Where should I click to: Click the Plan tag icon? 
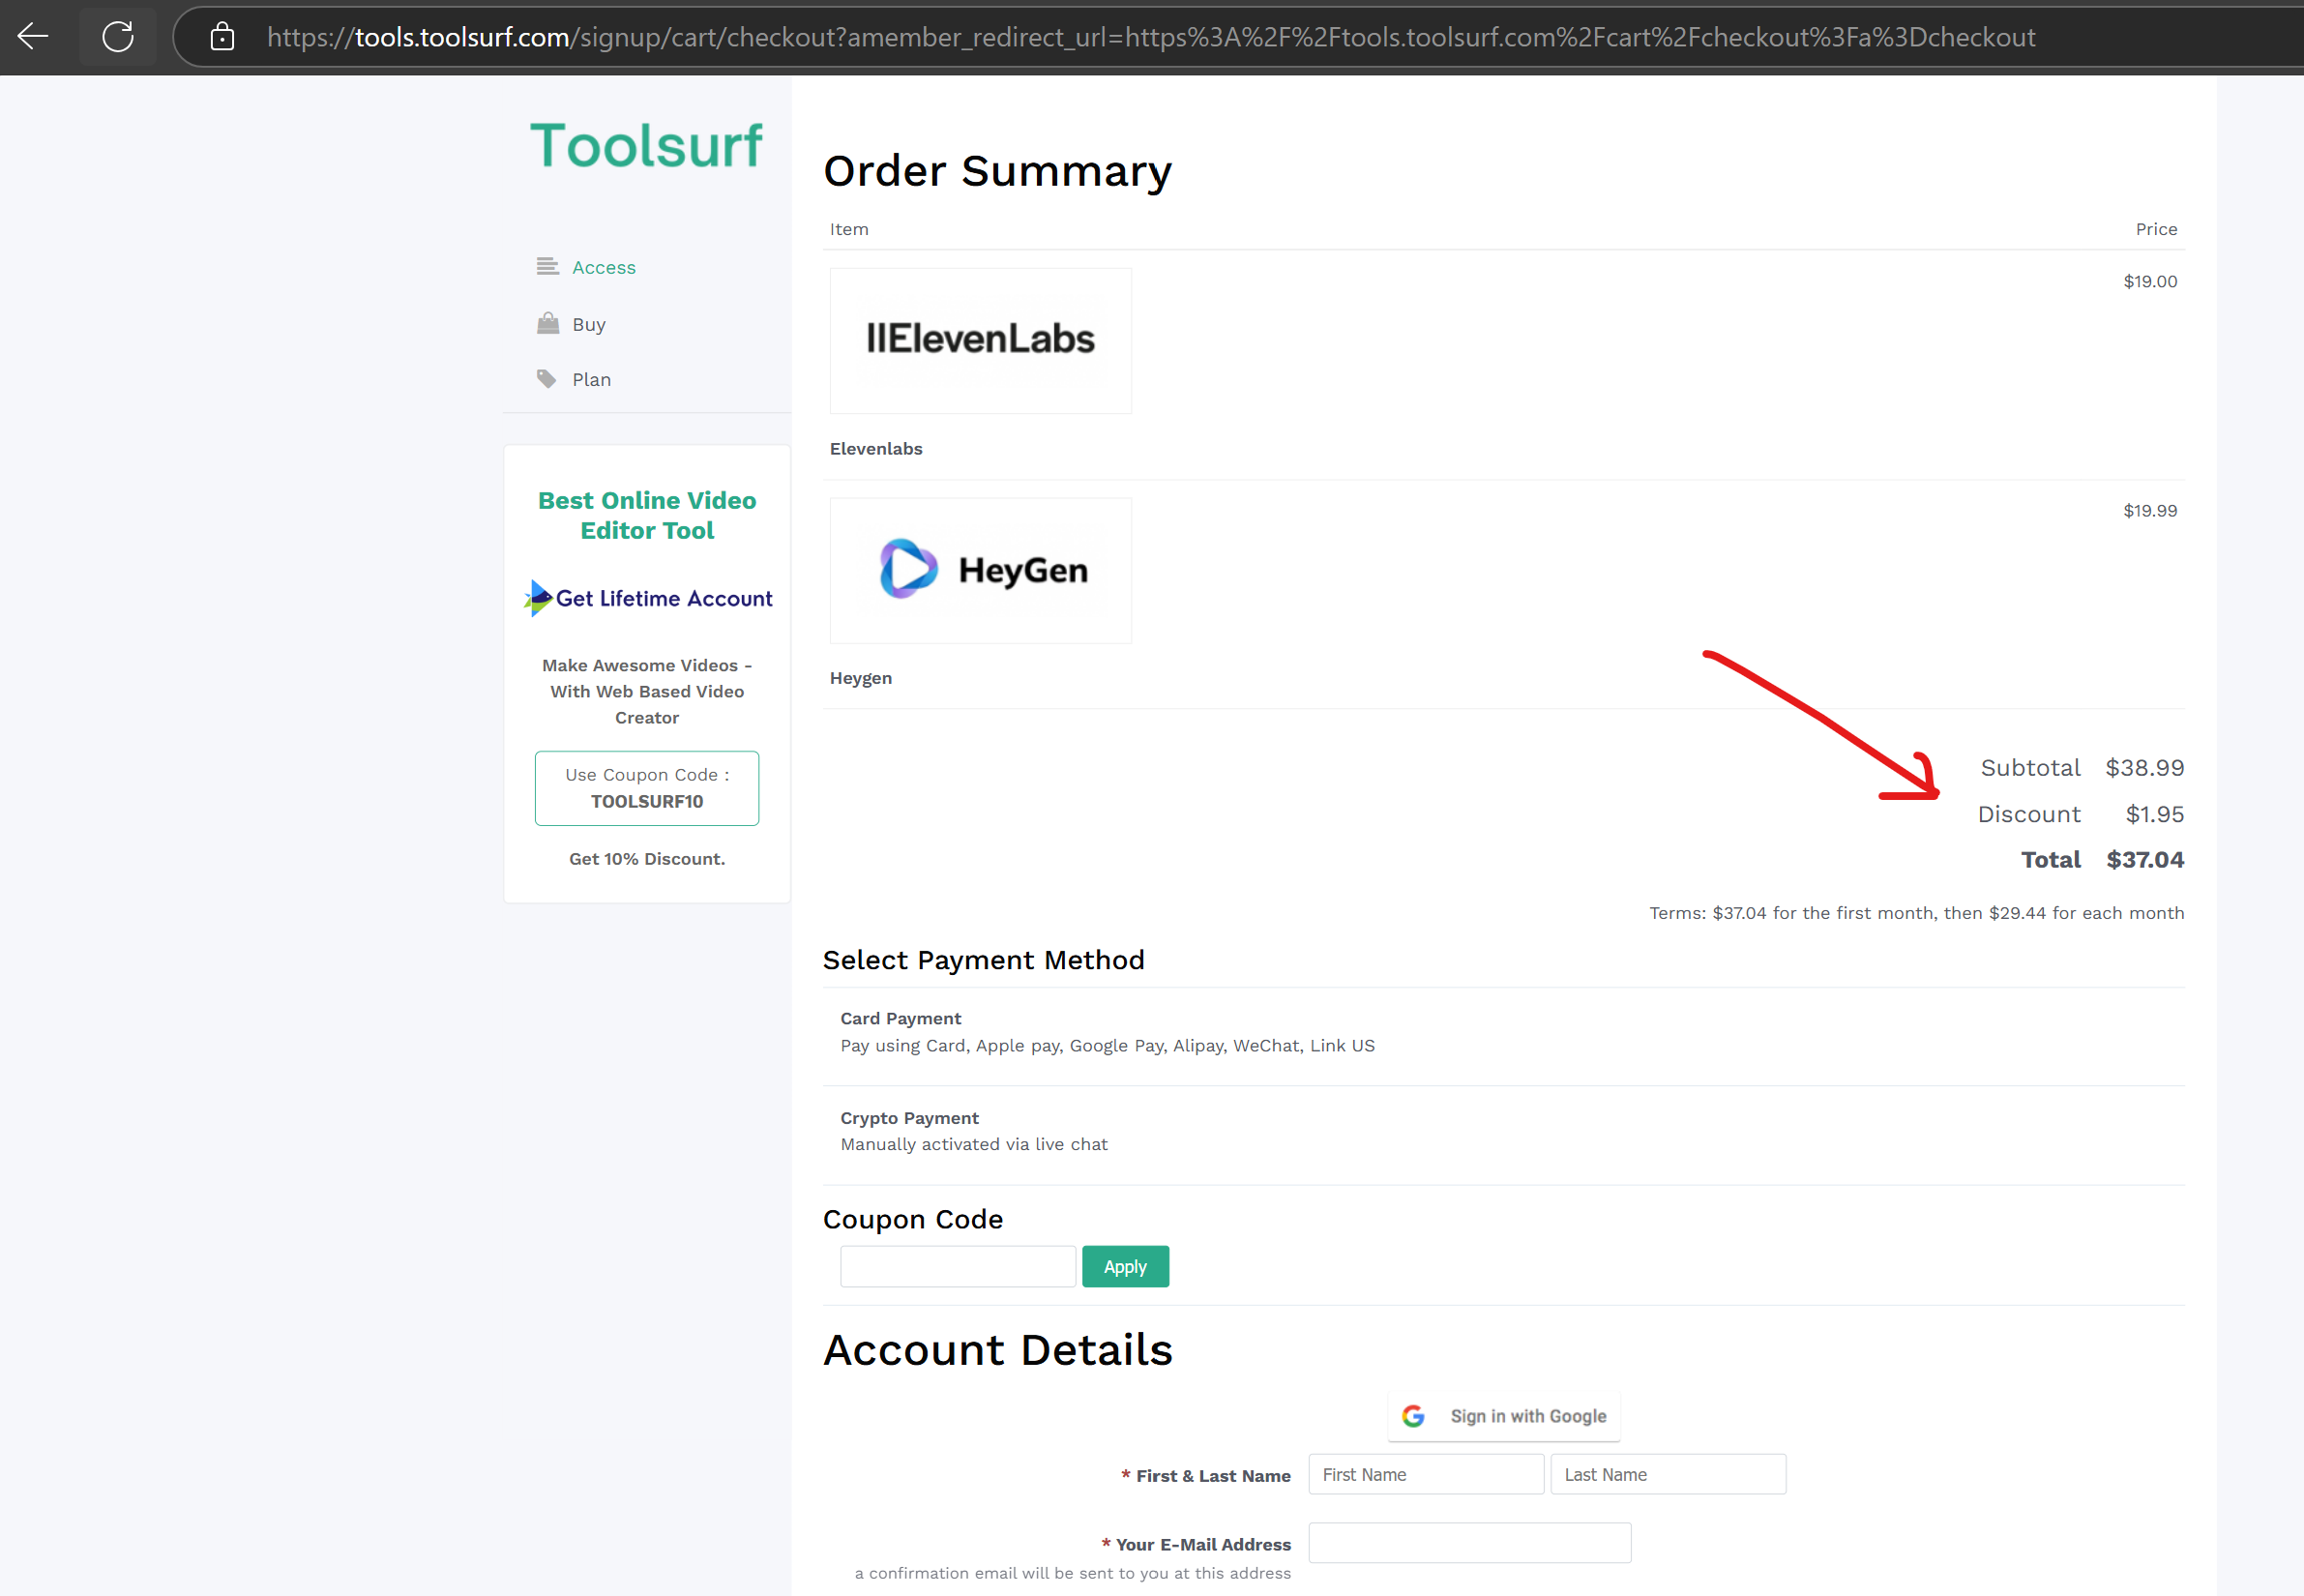pos(546,379)
